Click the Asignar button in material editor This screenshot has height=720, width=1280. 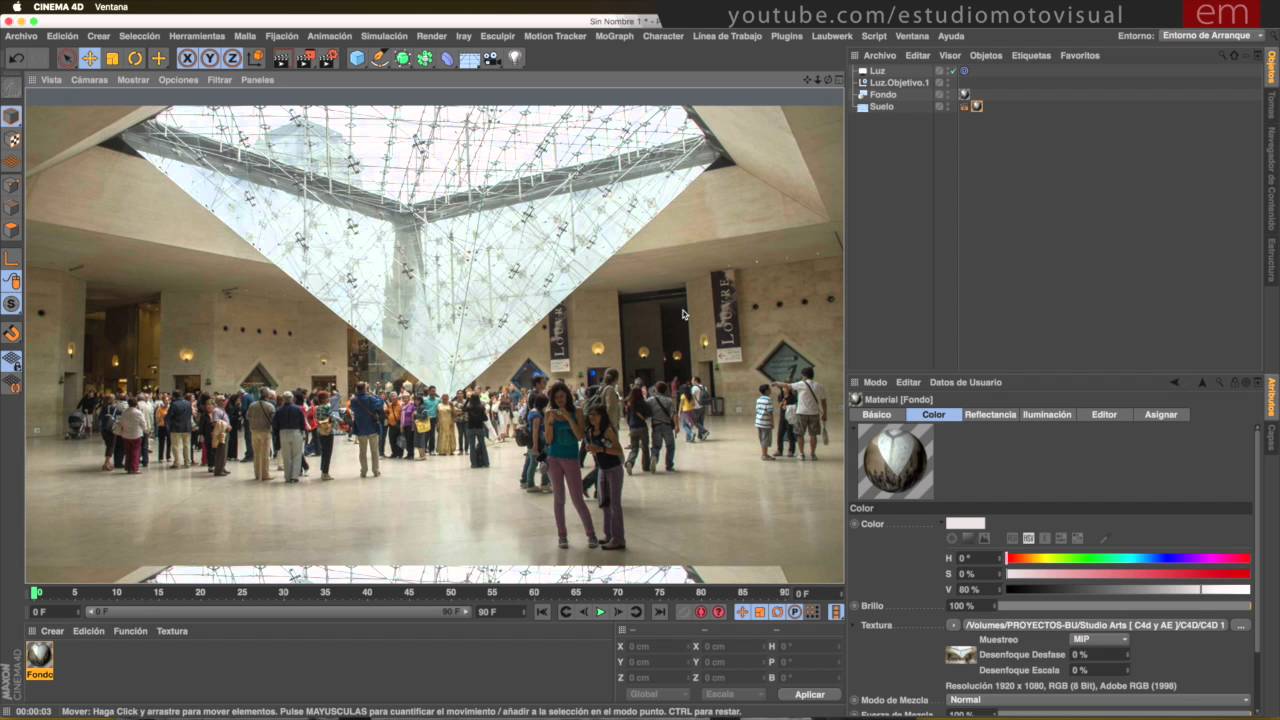1161,414
